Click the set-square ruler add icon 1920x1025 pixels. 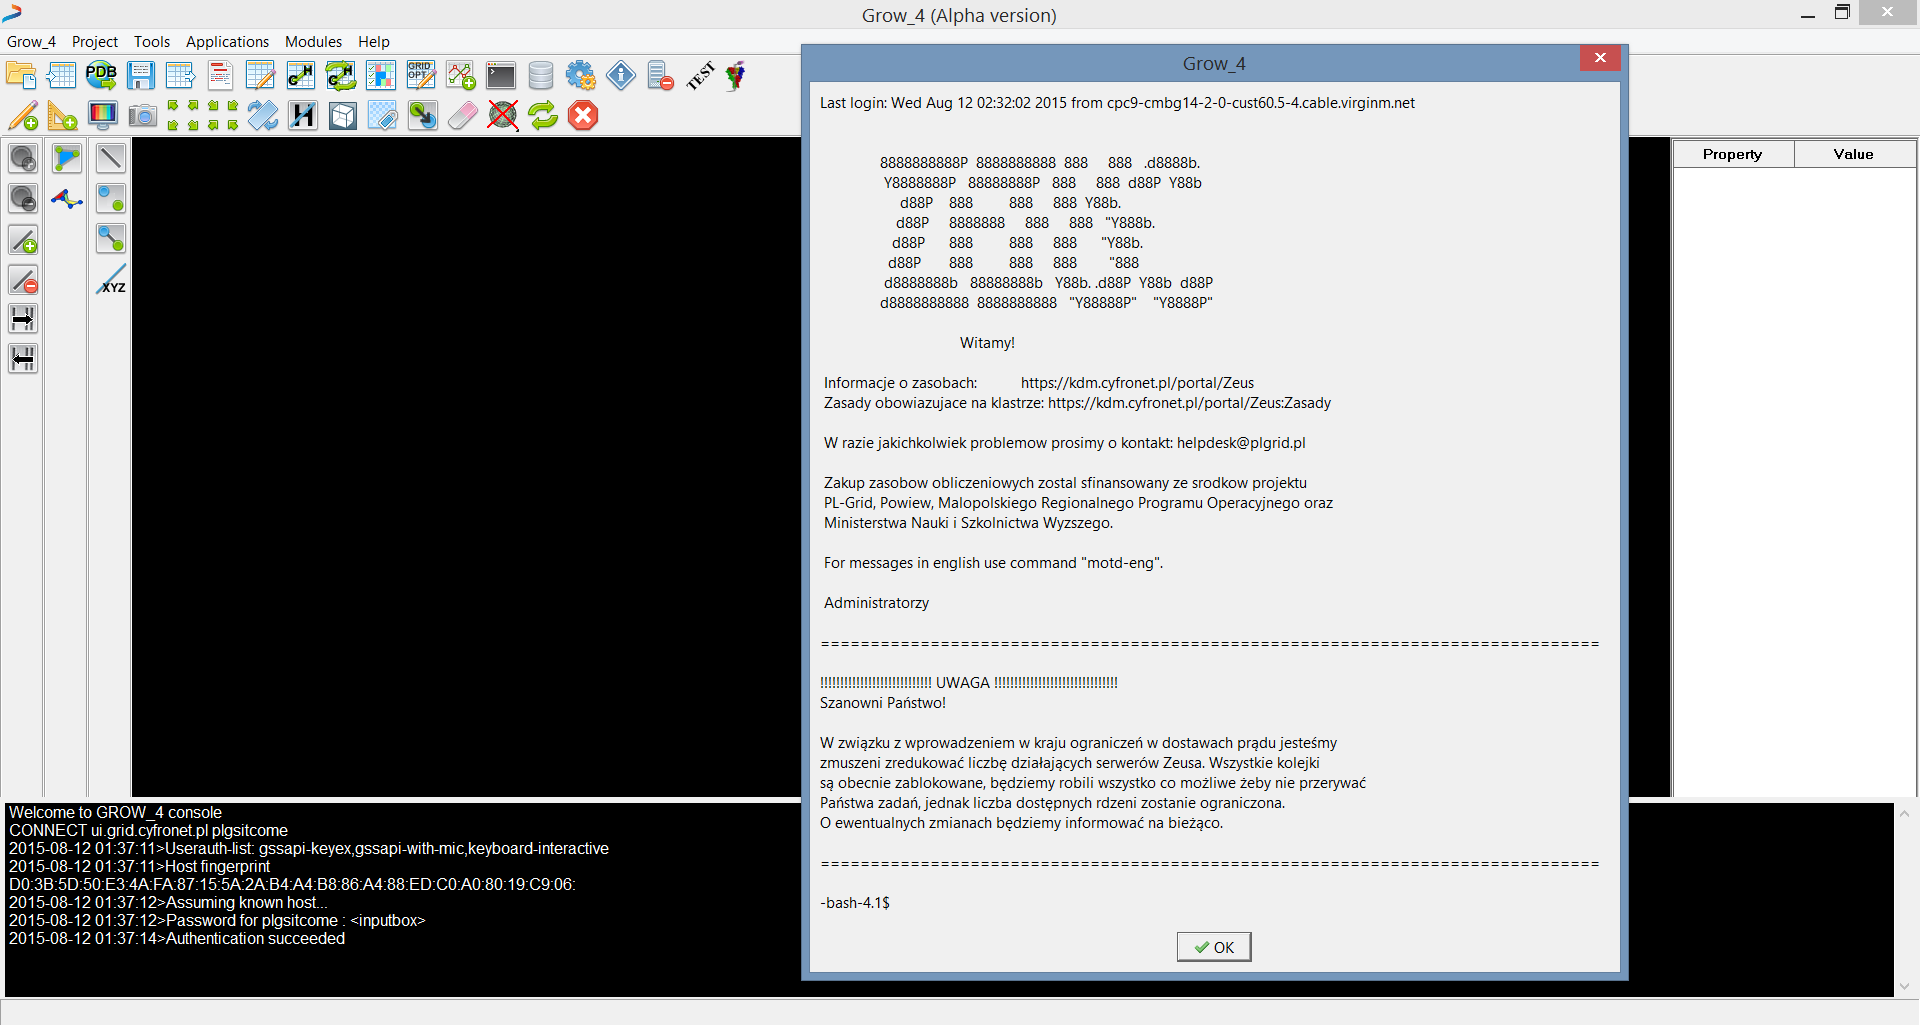[x=63, y=116]
